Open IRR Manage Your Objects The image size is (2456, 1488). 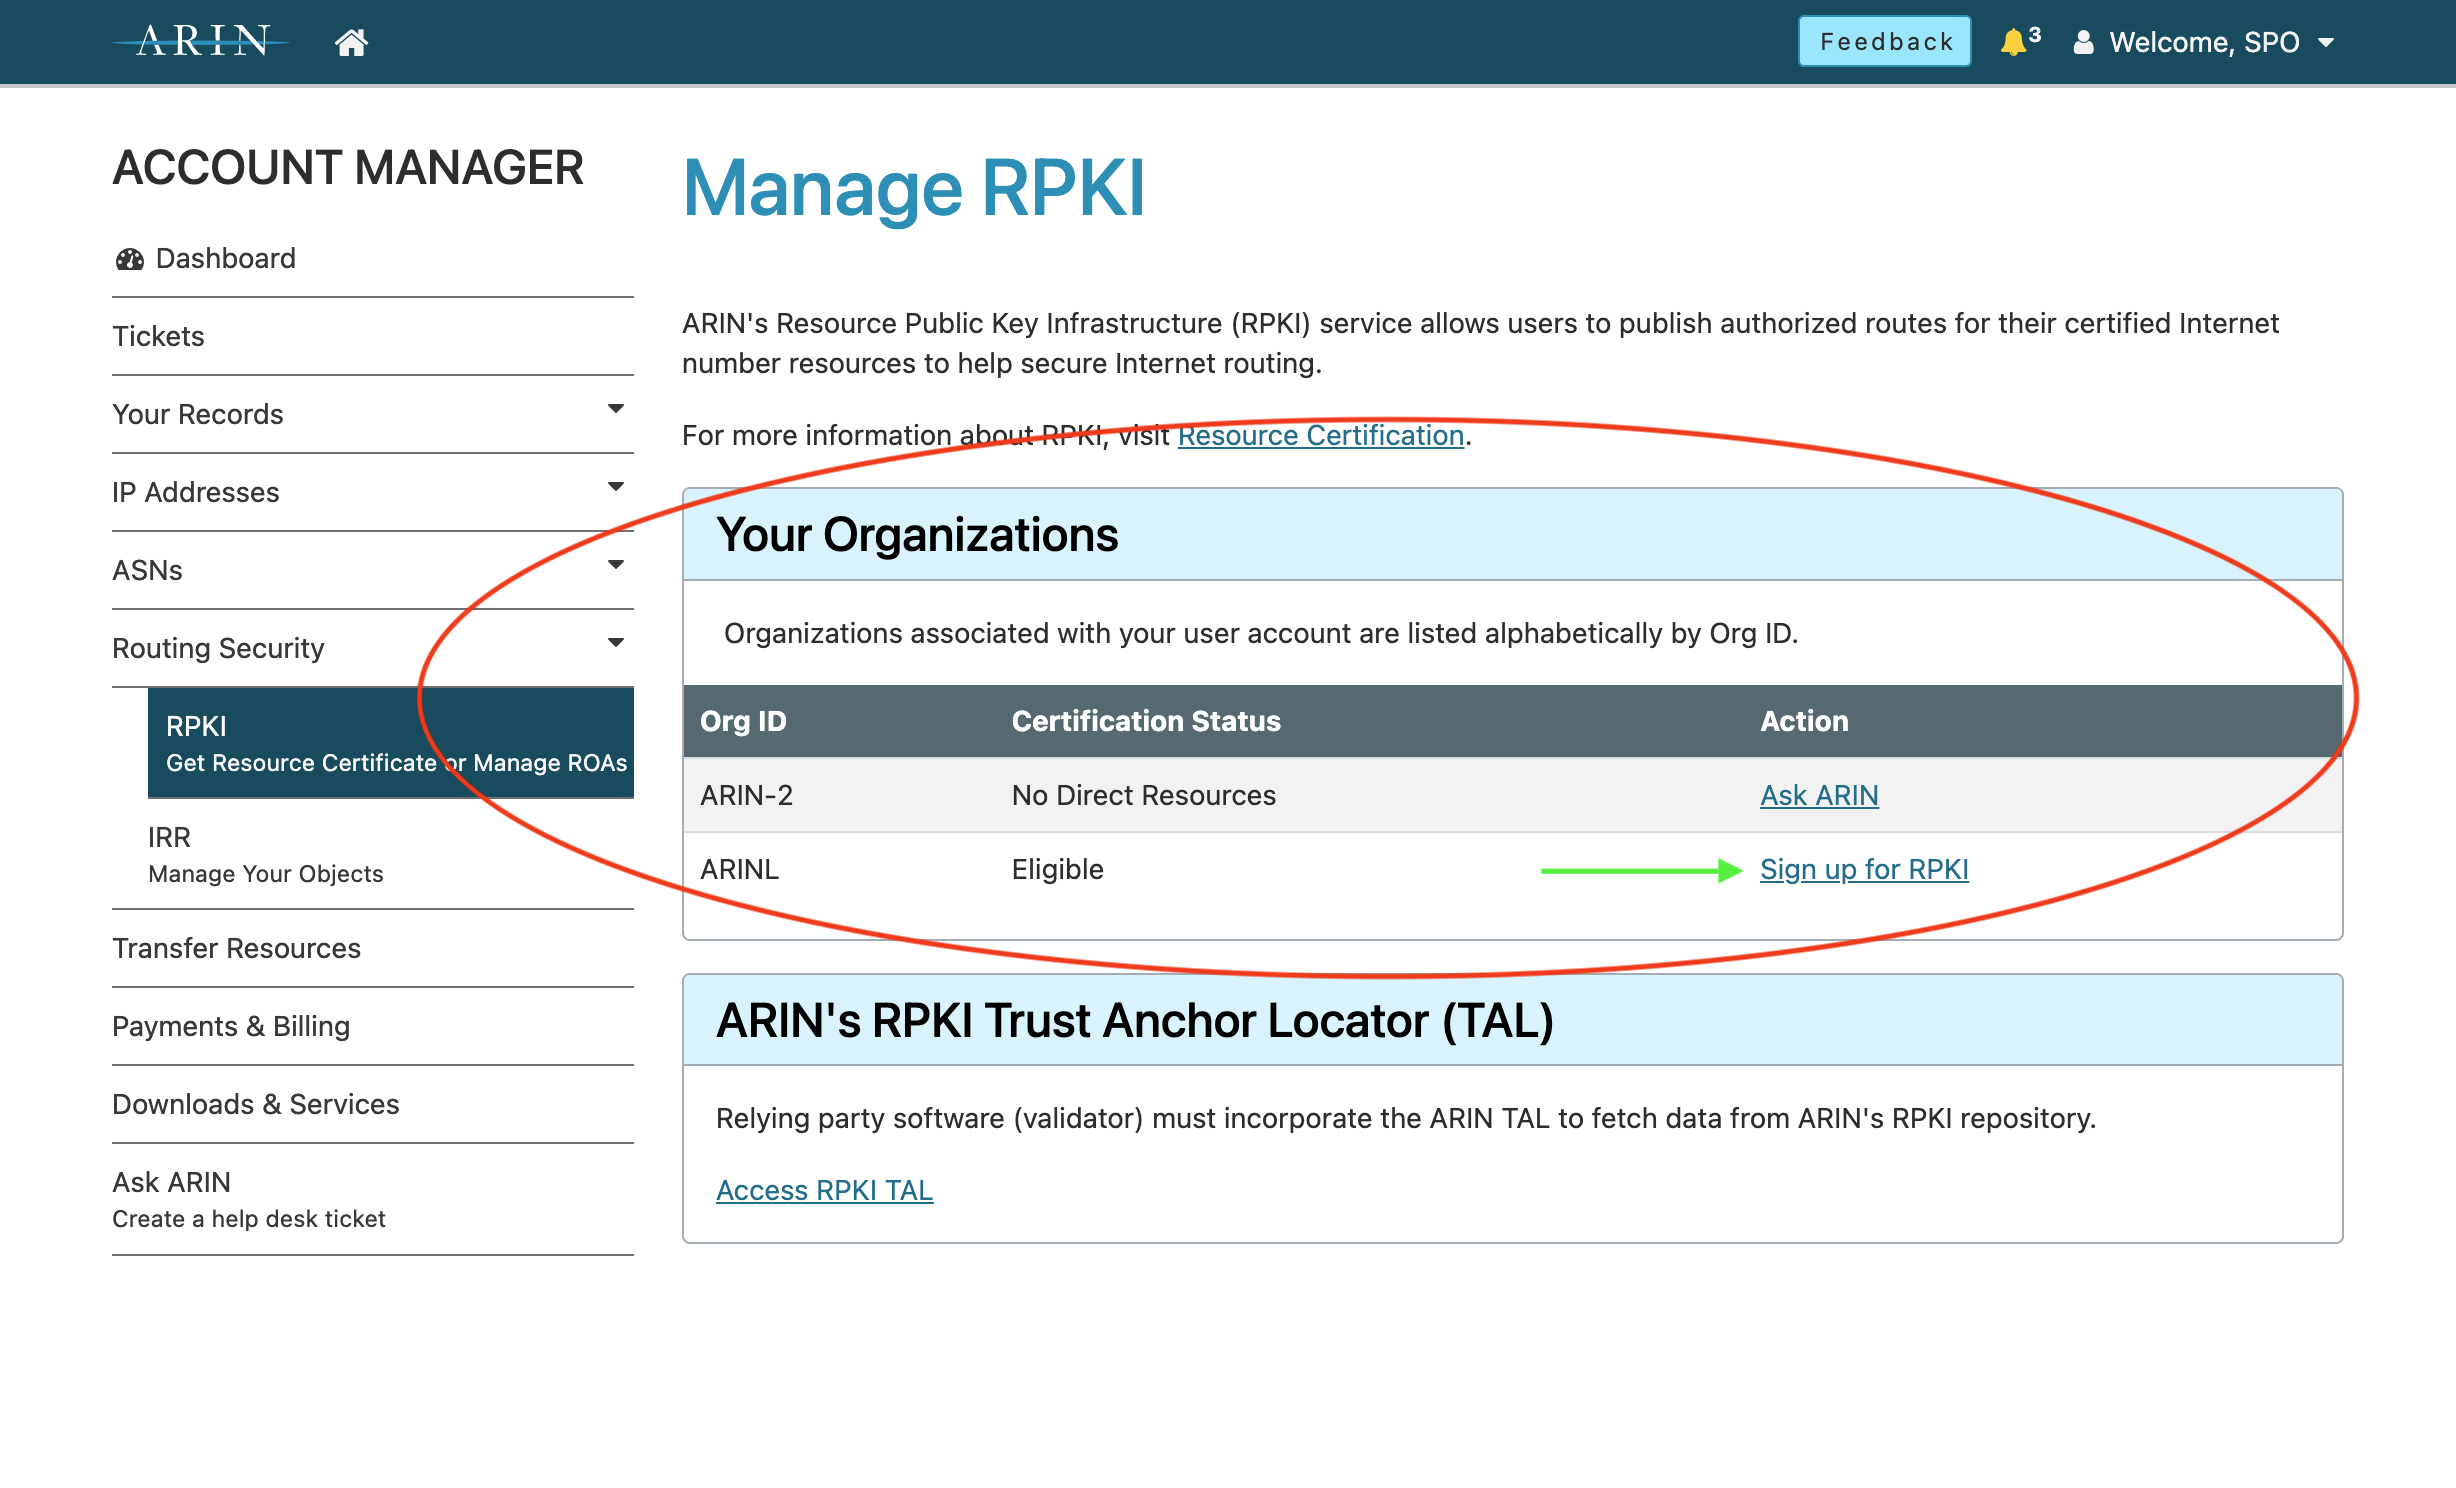[x=266, y=855]
